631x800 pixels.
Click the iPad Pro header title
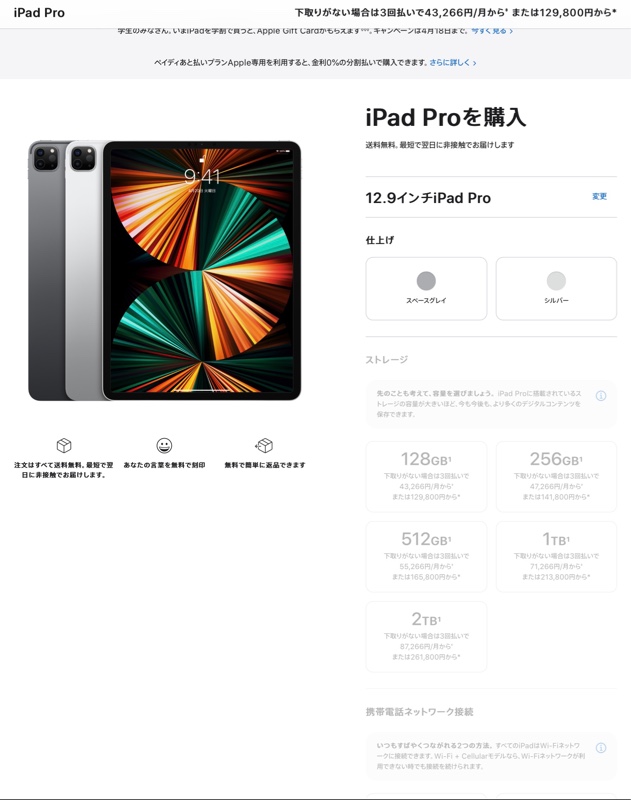pyautogui.click(x=39, y=13)
